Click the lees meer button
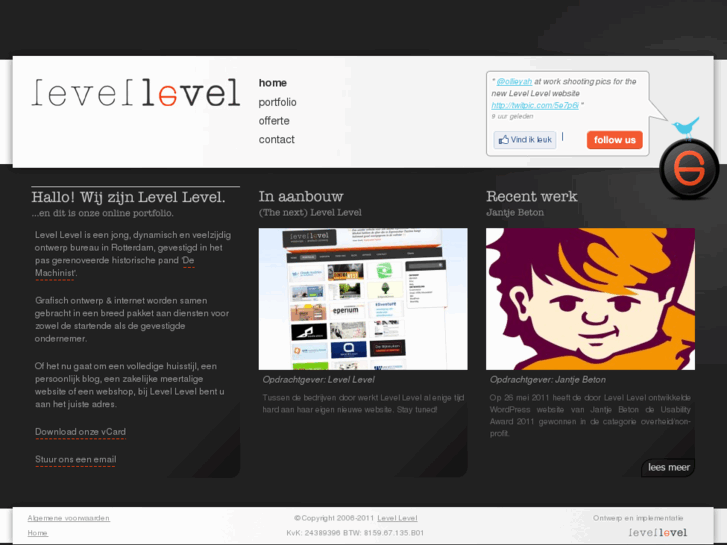 [668, 467]
